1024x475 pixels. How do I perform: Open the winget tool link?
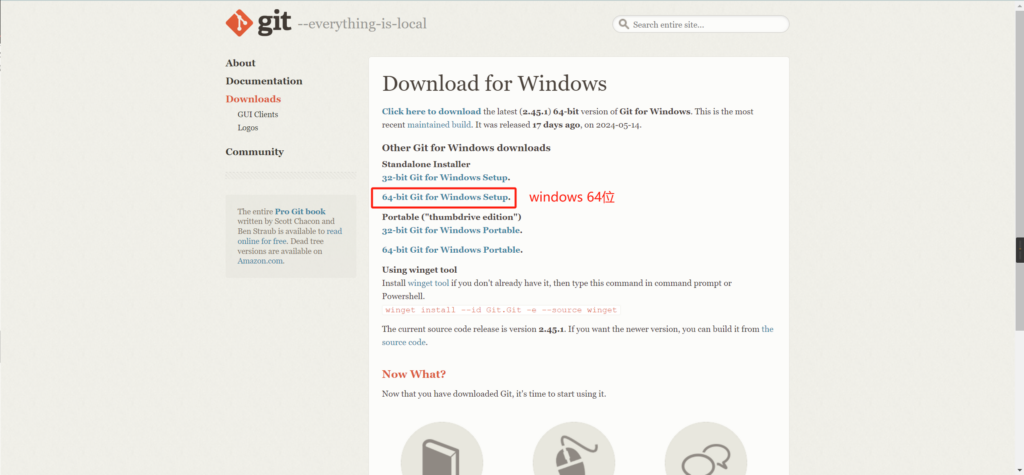tap(428, 284)
